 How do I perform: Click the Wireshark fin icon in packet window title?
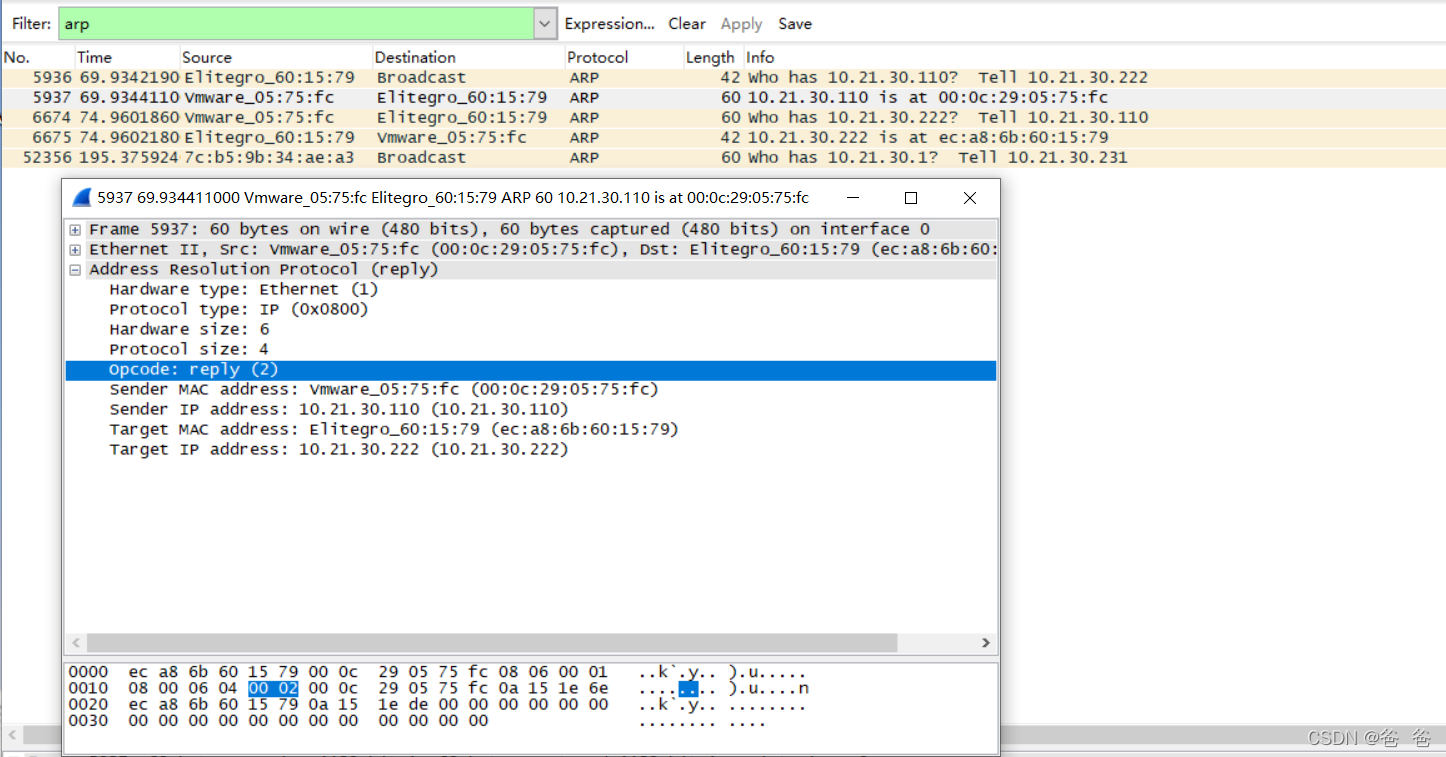(82, 198)
